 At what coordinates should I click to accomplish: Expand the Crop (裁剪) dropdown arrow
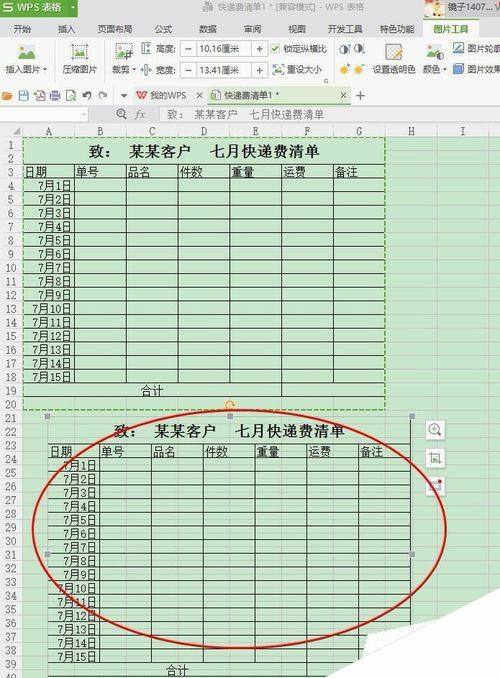[134, 70]
